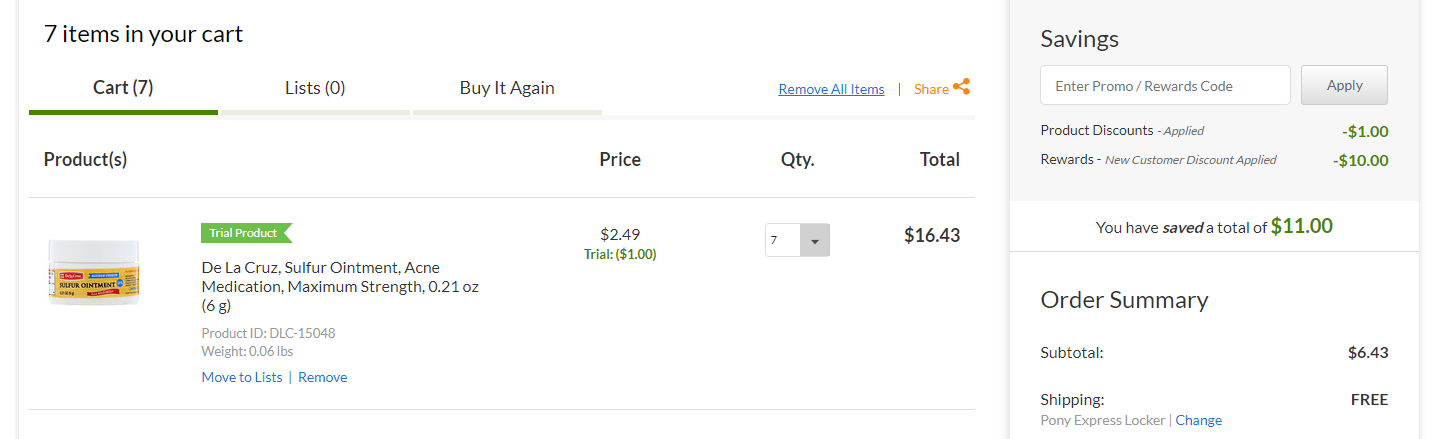Open the quantity dropdown arrow
The image size is (1435, 439).
[x=814, y=240]
